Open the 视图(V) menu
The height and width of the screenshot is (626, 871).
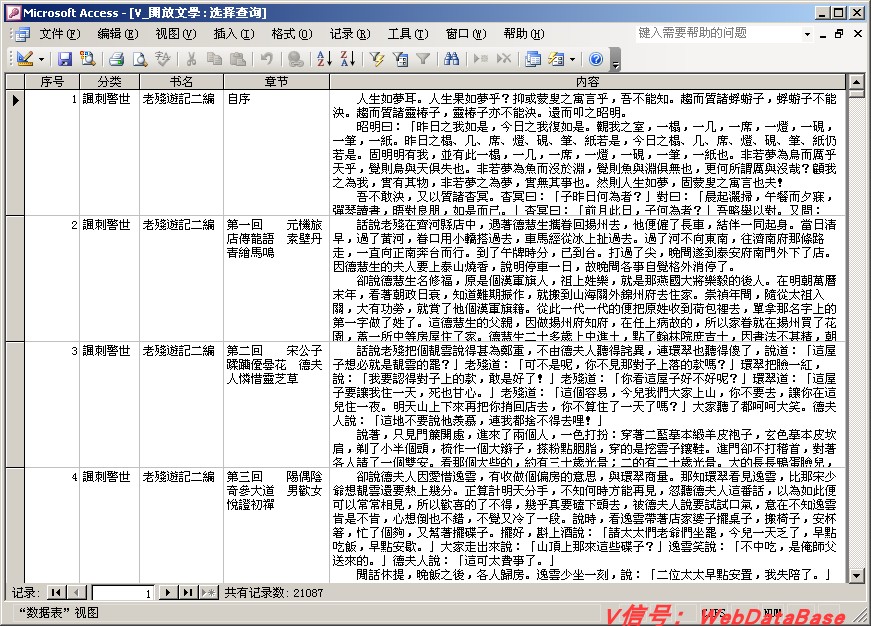[x=176, y=34]
